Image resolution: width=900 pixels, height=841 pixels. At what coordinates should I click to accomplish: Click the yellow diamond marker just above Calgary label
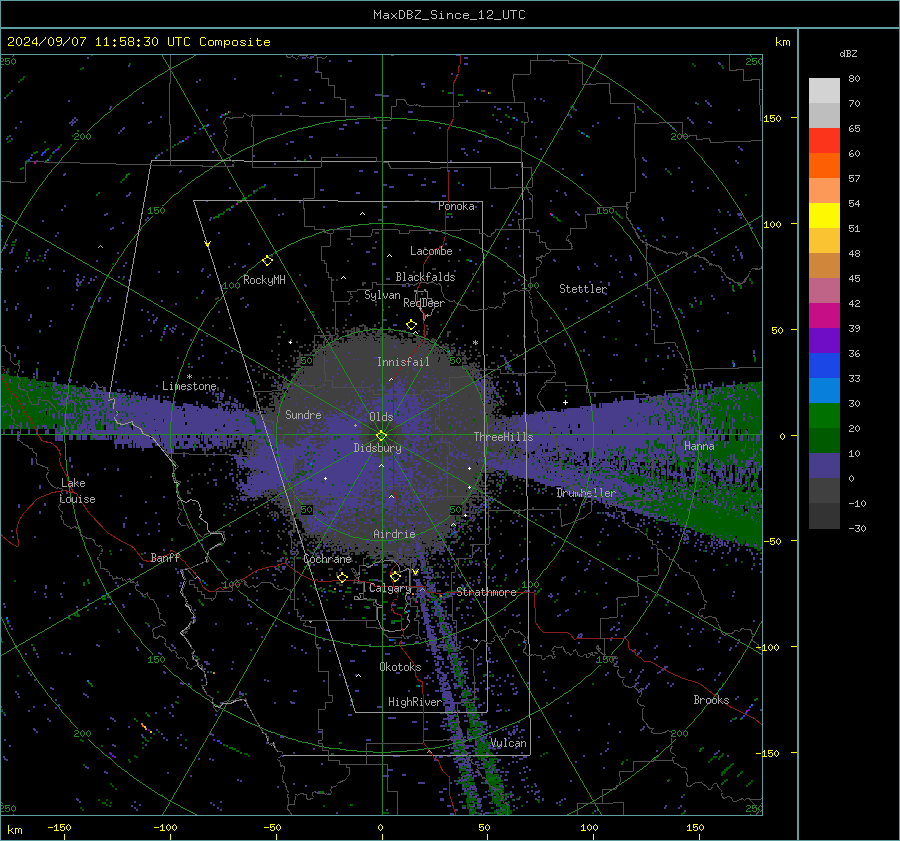click(x=395, y=576)
